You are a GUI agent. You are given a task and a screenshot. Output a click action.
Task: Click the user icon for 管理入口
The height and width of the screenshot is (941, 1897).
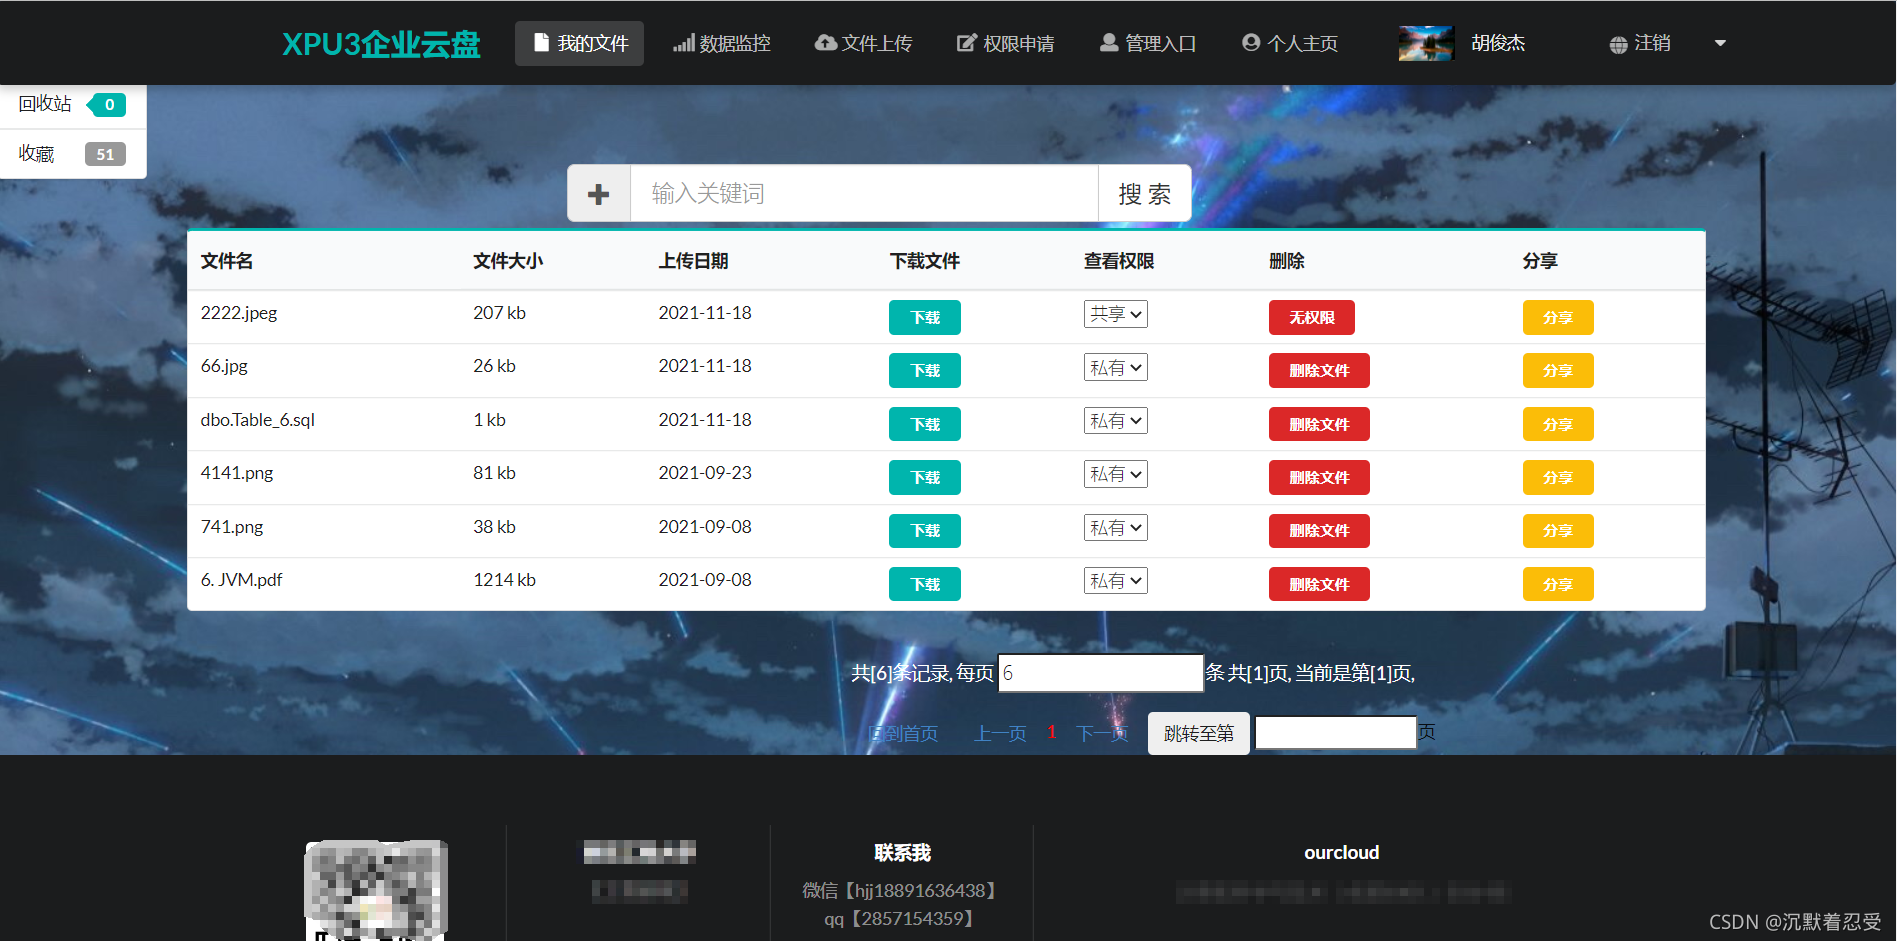[x=1108, y=43]
